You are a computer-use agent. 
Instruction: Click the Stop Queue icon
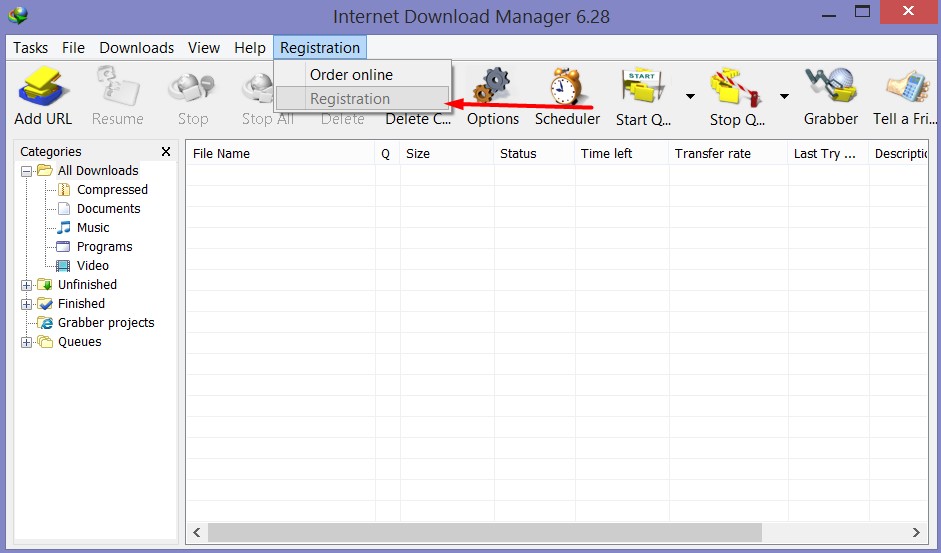(x=736, y=88)
